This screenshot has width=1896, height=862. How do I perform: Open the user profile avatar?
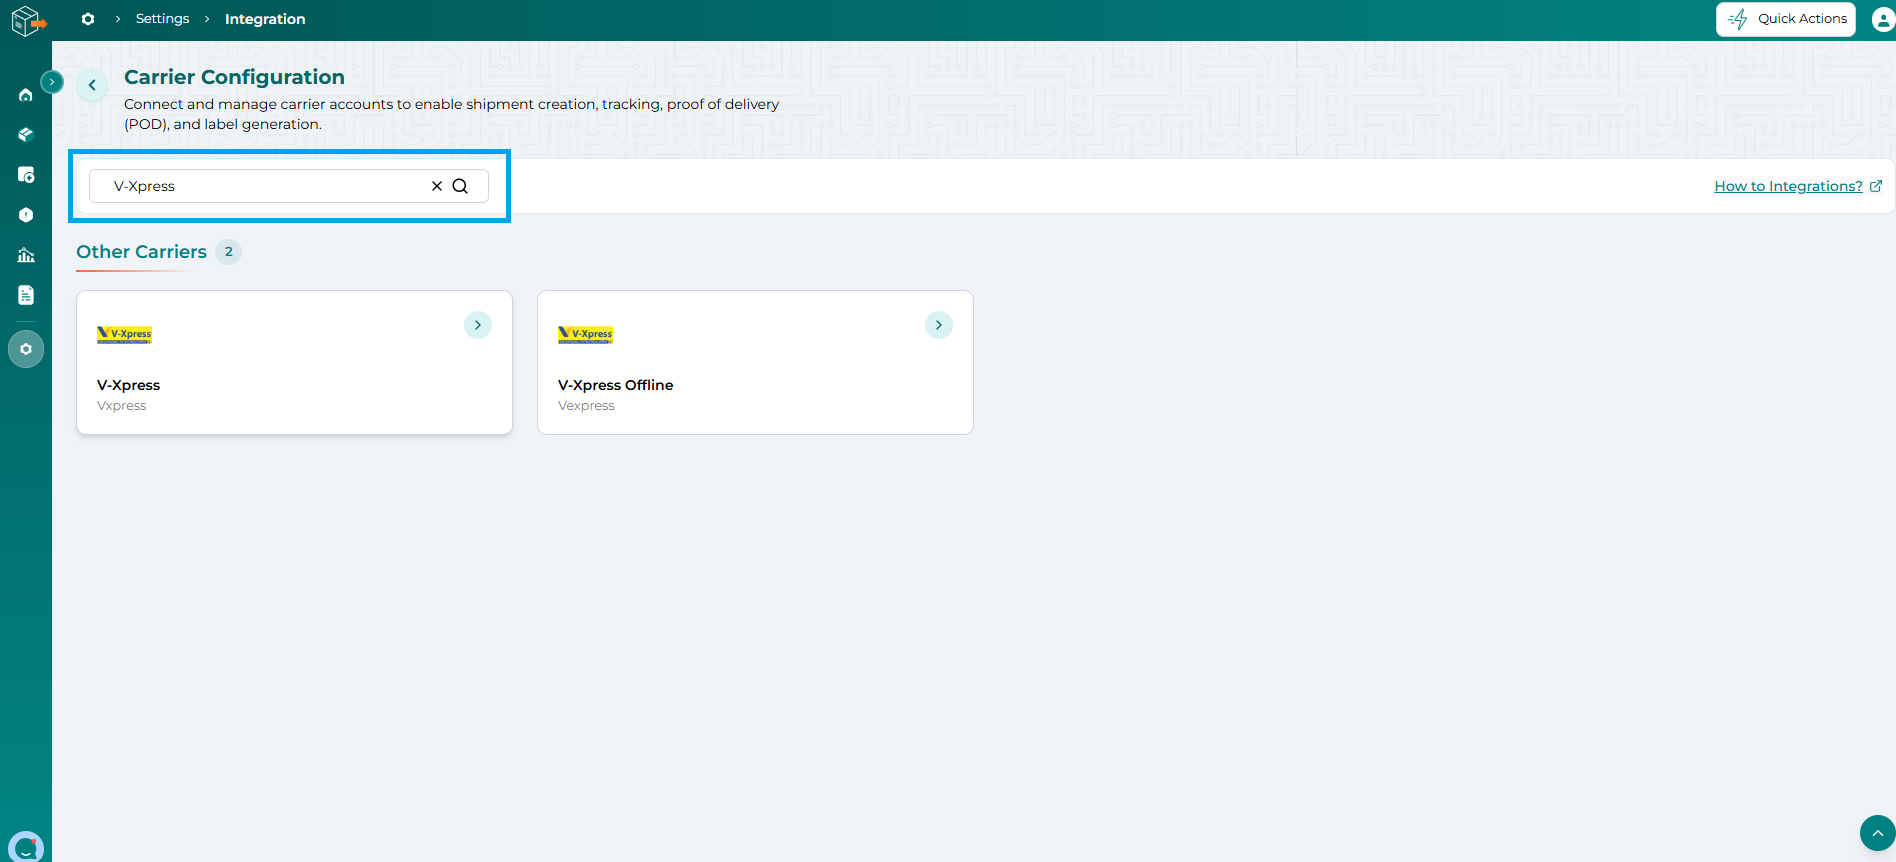tap(1882, 19)
